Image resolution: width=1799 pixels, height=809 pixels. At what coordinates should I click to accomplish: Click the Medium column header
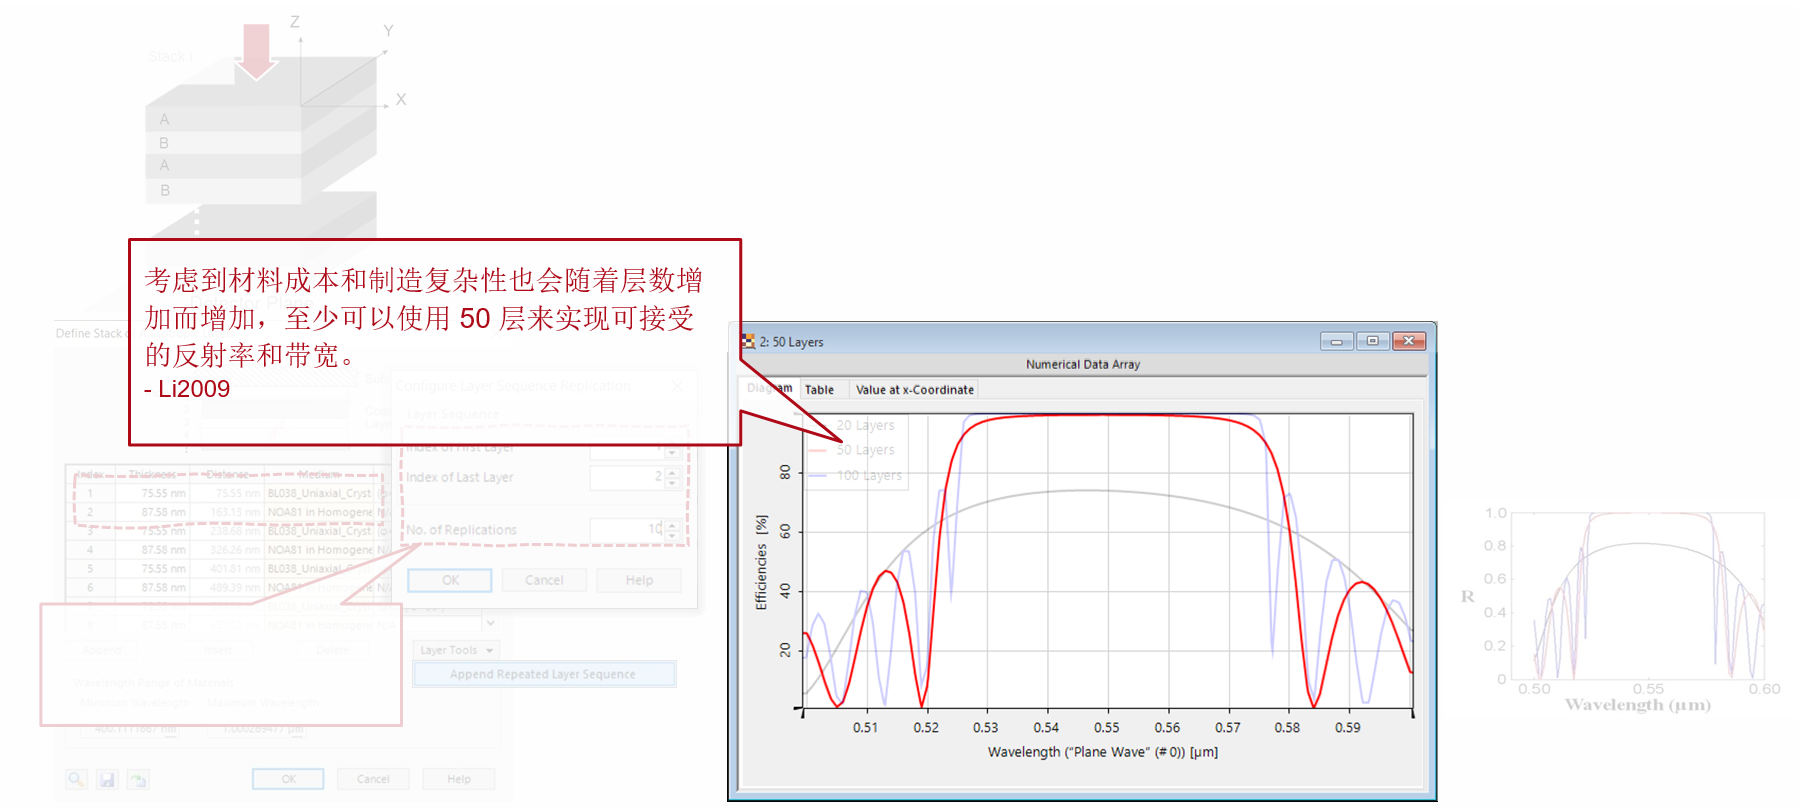coord(320,475)
